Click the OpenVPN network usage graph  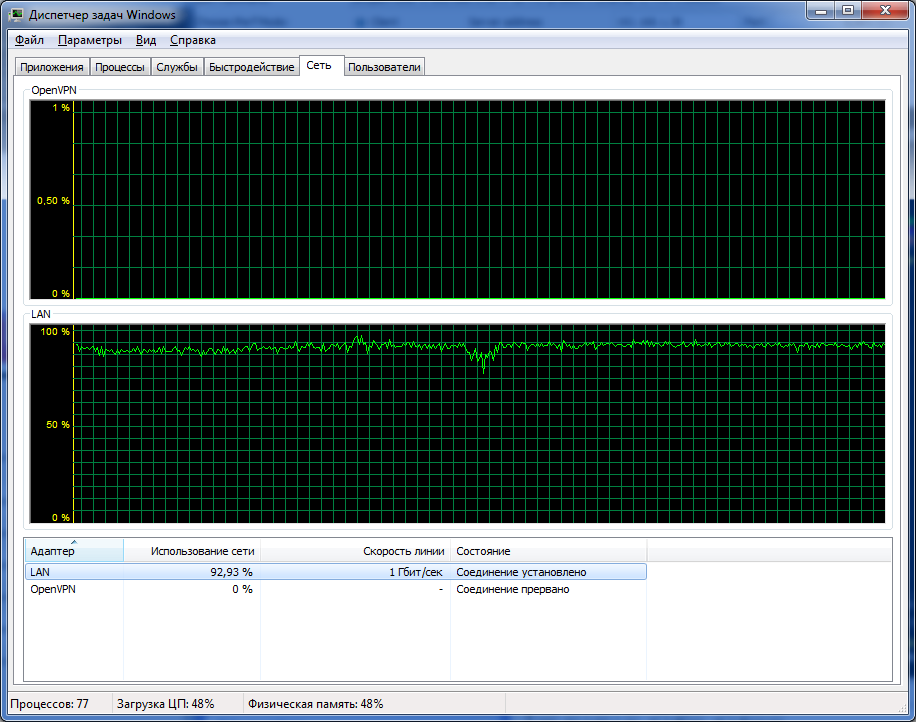pos(479,200)
